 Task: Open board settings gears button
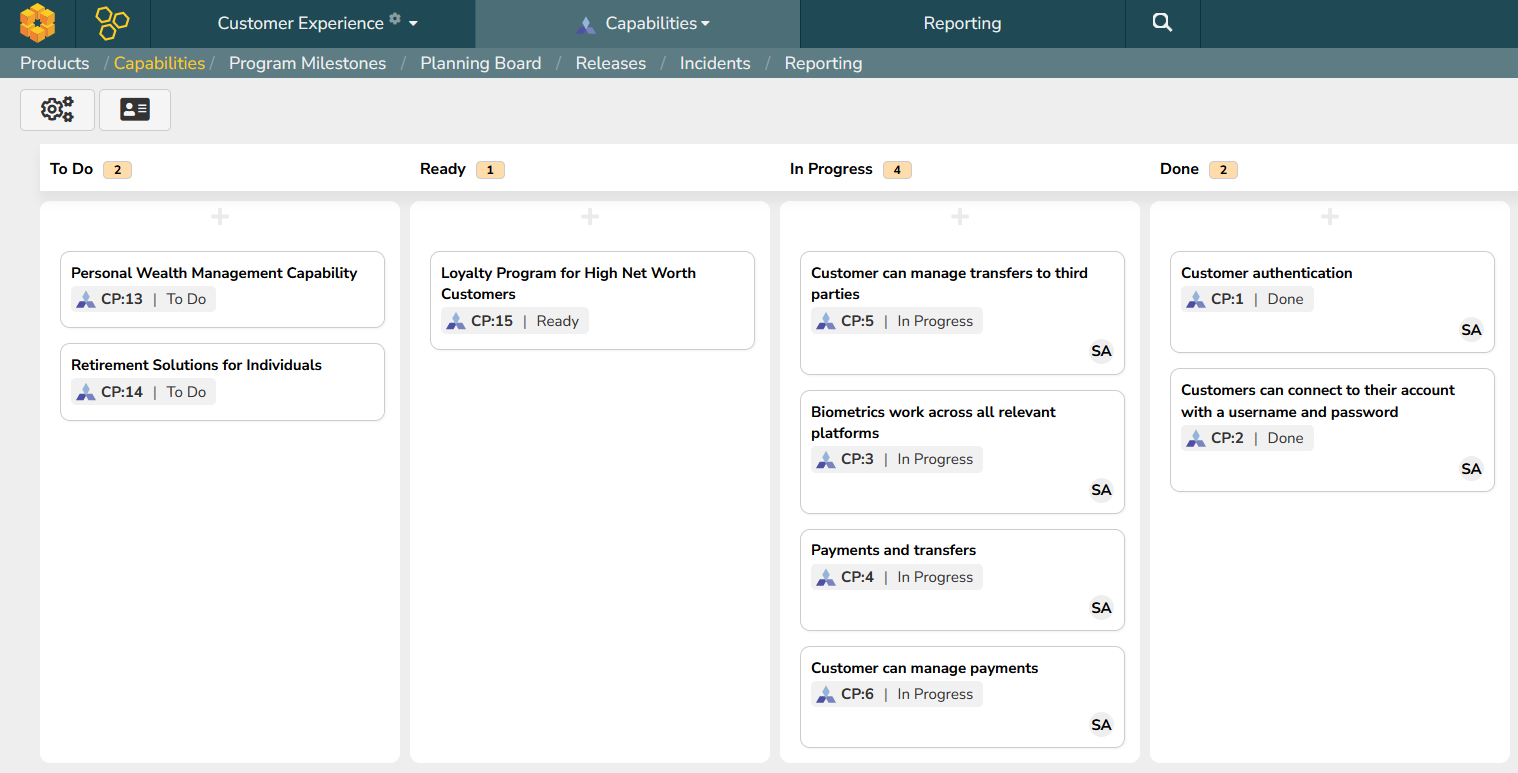coord(57,110)
